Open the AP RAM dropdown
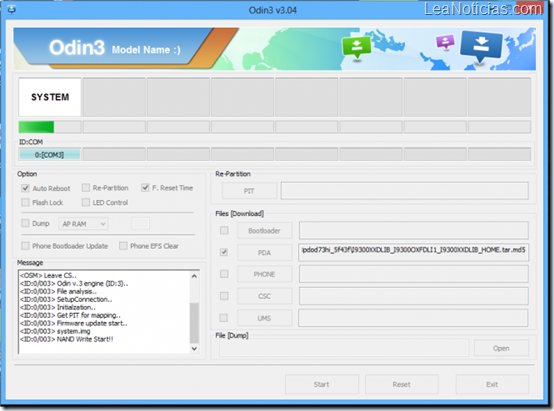 coord(83,224)
